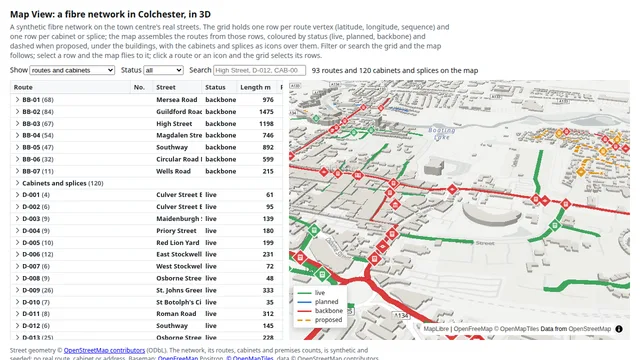The height and width of the screenshot is (360, 640).
Task: Open the © OpenMapTiles link in the footer text
Action: pyautogui.click(x=250, y=358)
